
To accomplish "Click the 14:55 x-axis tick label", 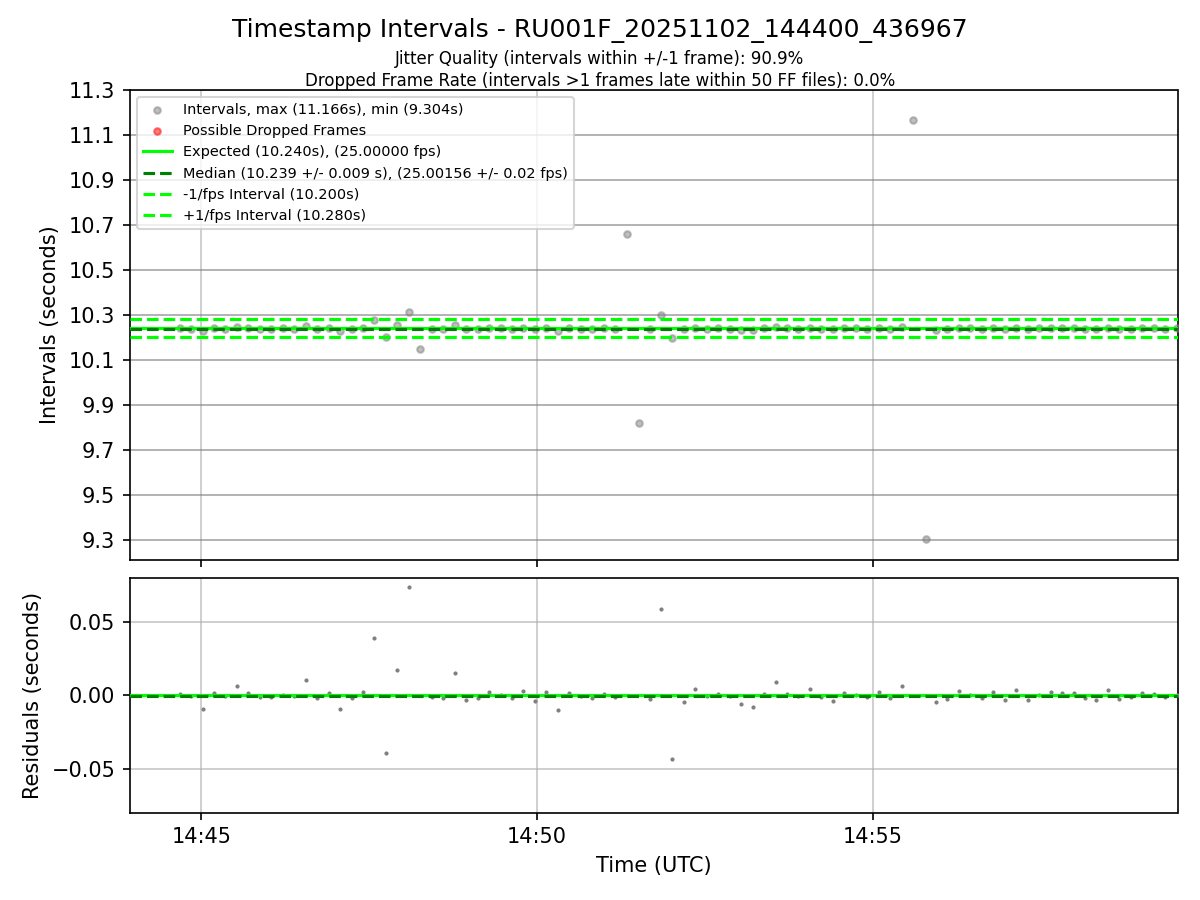I will pyautogui.click(x=873, y=834).
